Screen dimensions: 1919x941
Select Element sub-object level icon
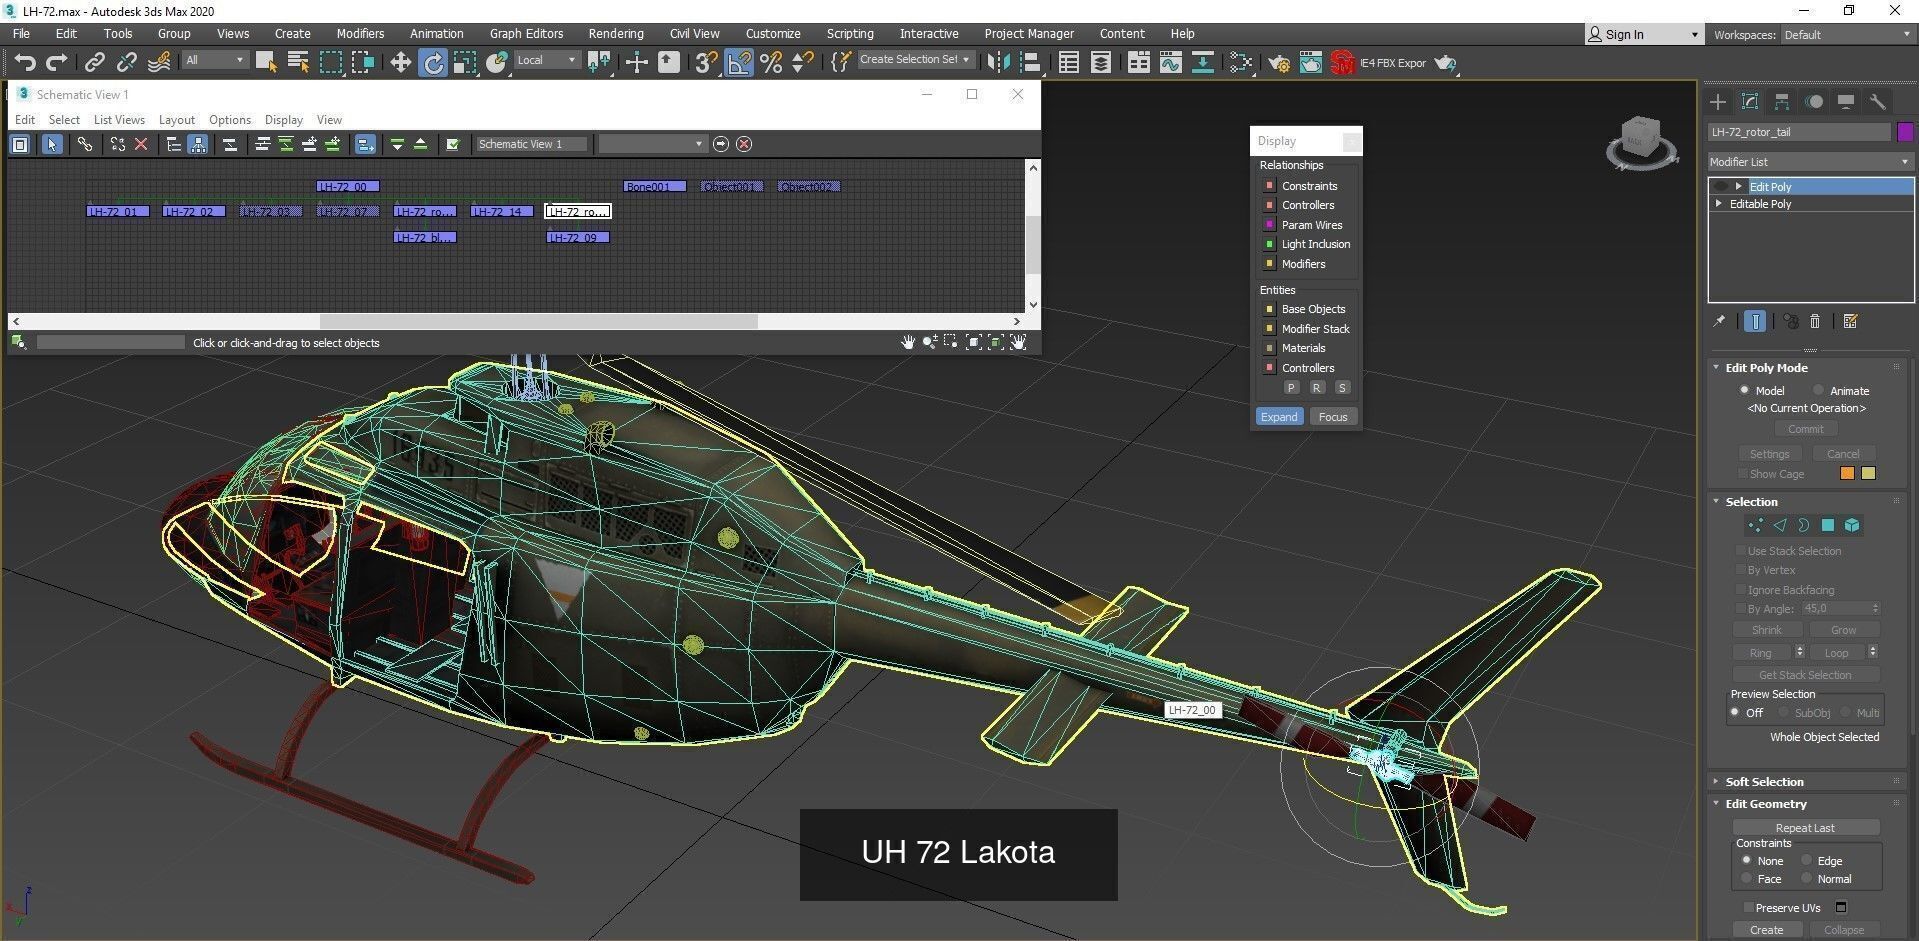click(1852, 525)
